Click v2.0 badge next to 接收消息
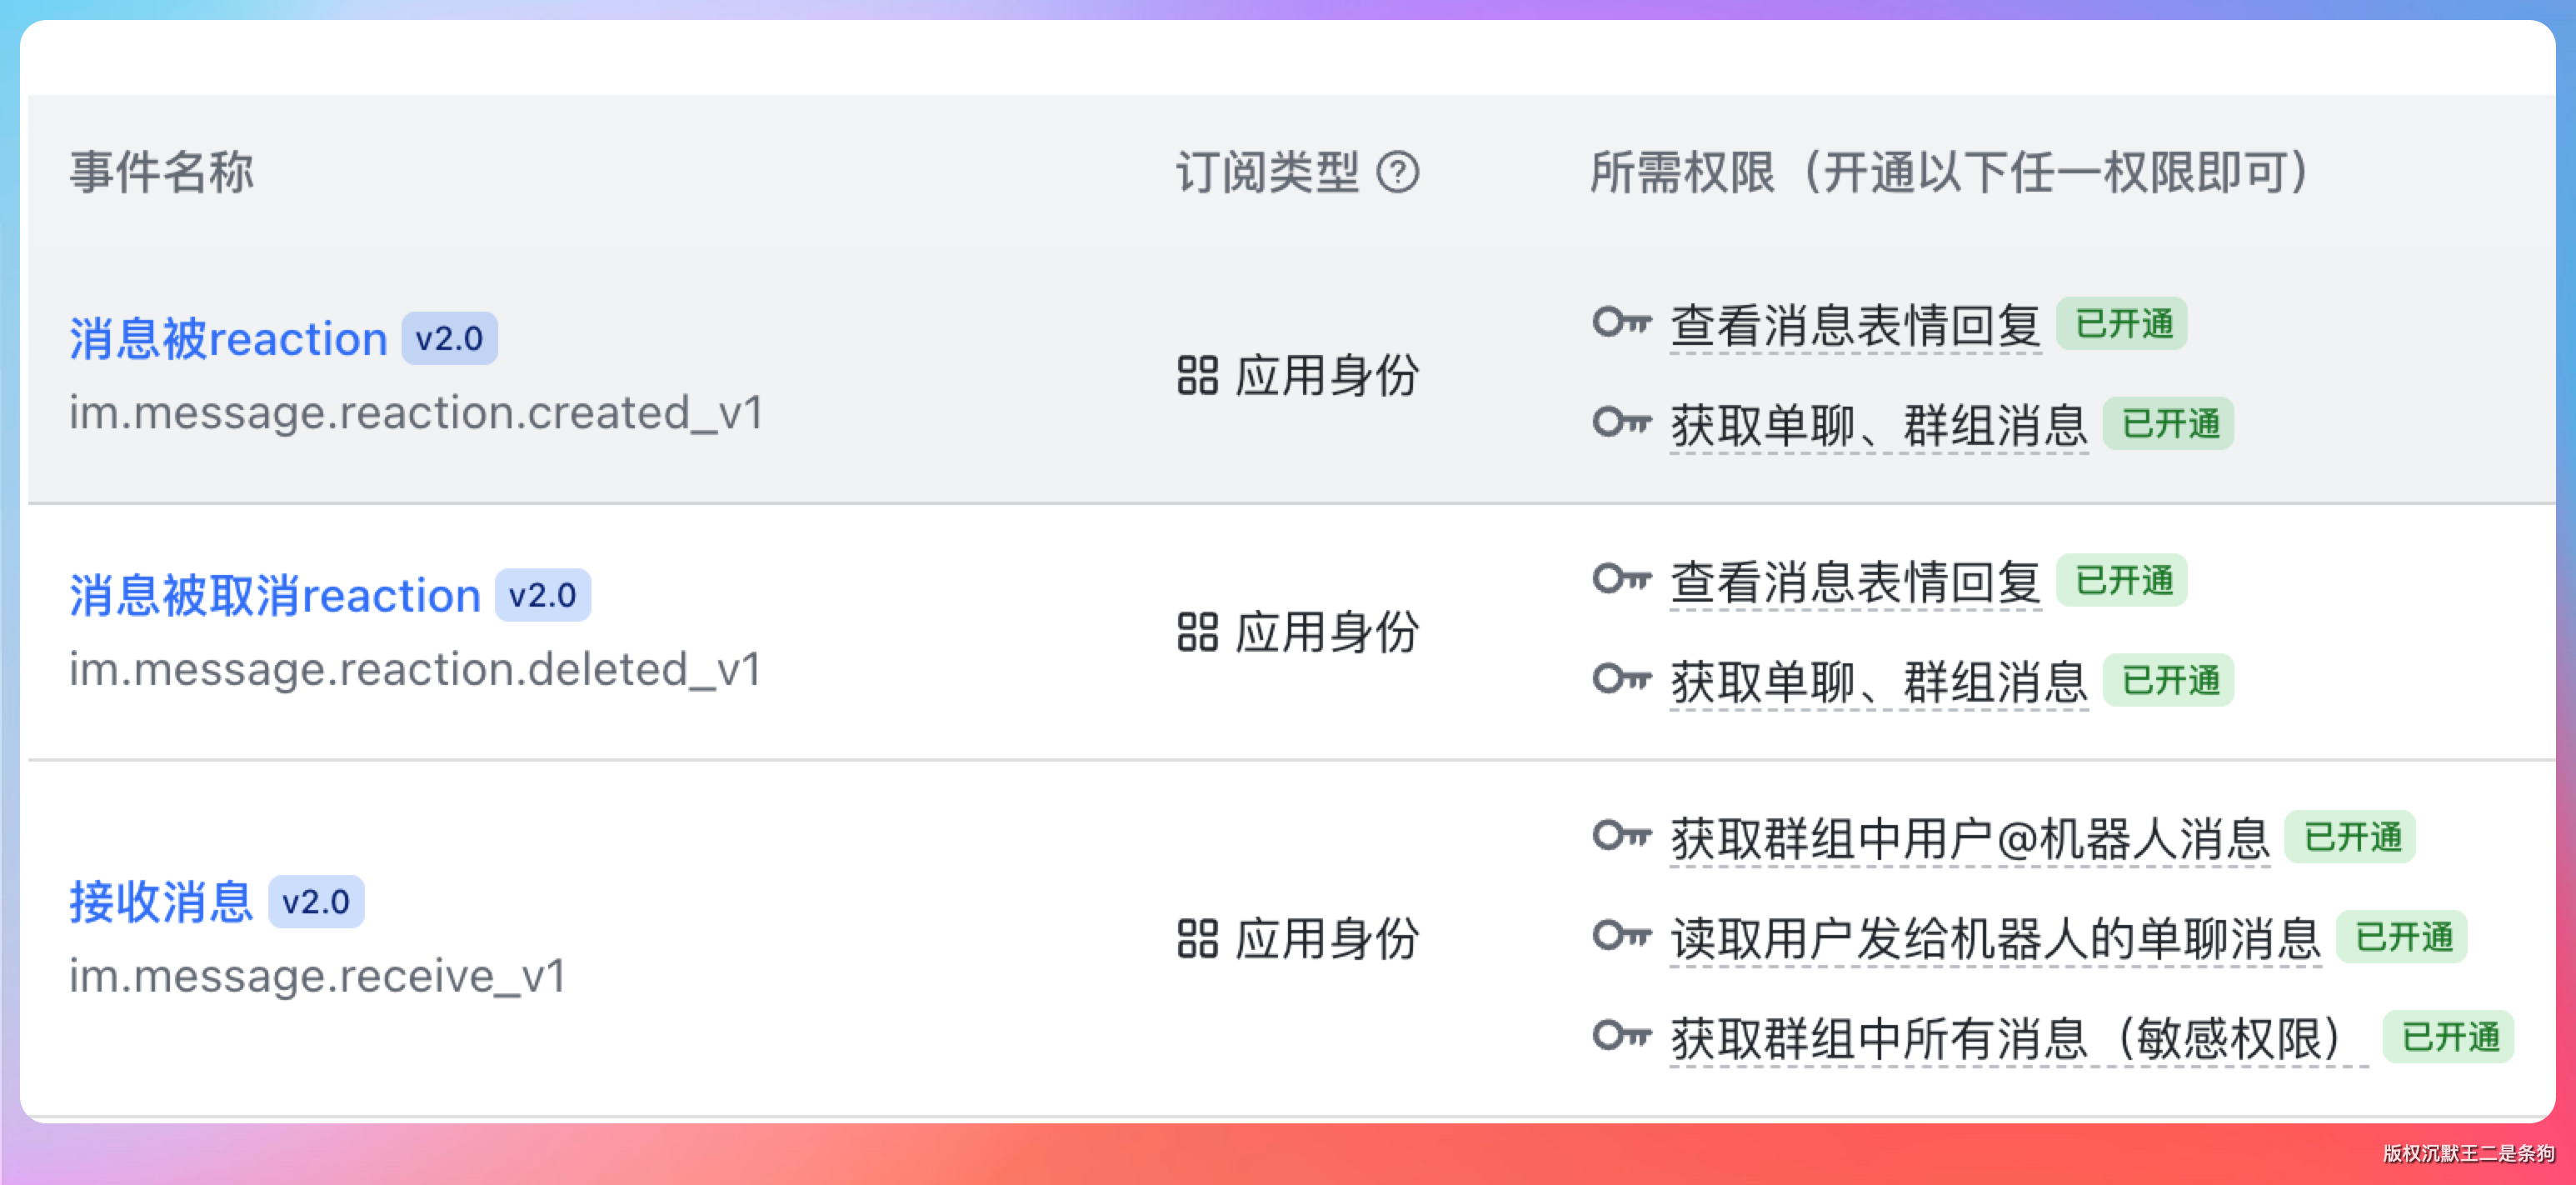Image resolution: width=2576 pixels, height=1185 pixels. click(x=316, y=902)
